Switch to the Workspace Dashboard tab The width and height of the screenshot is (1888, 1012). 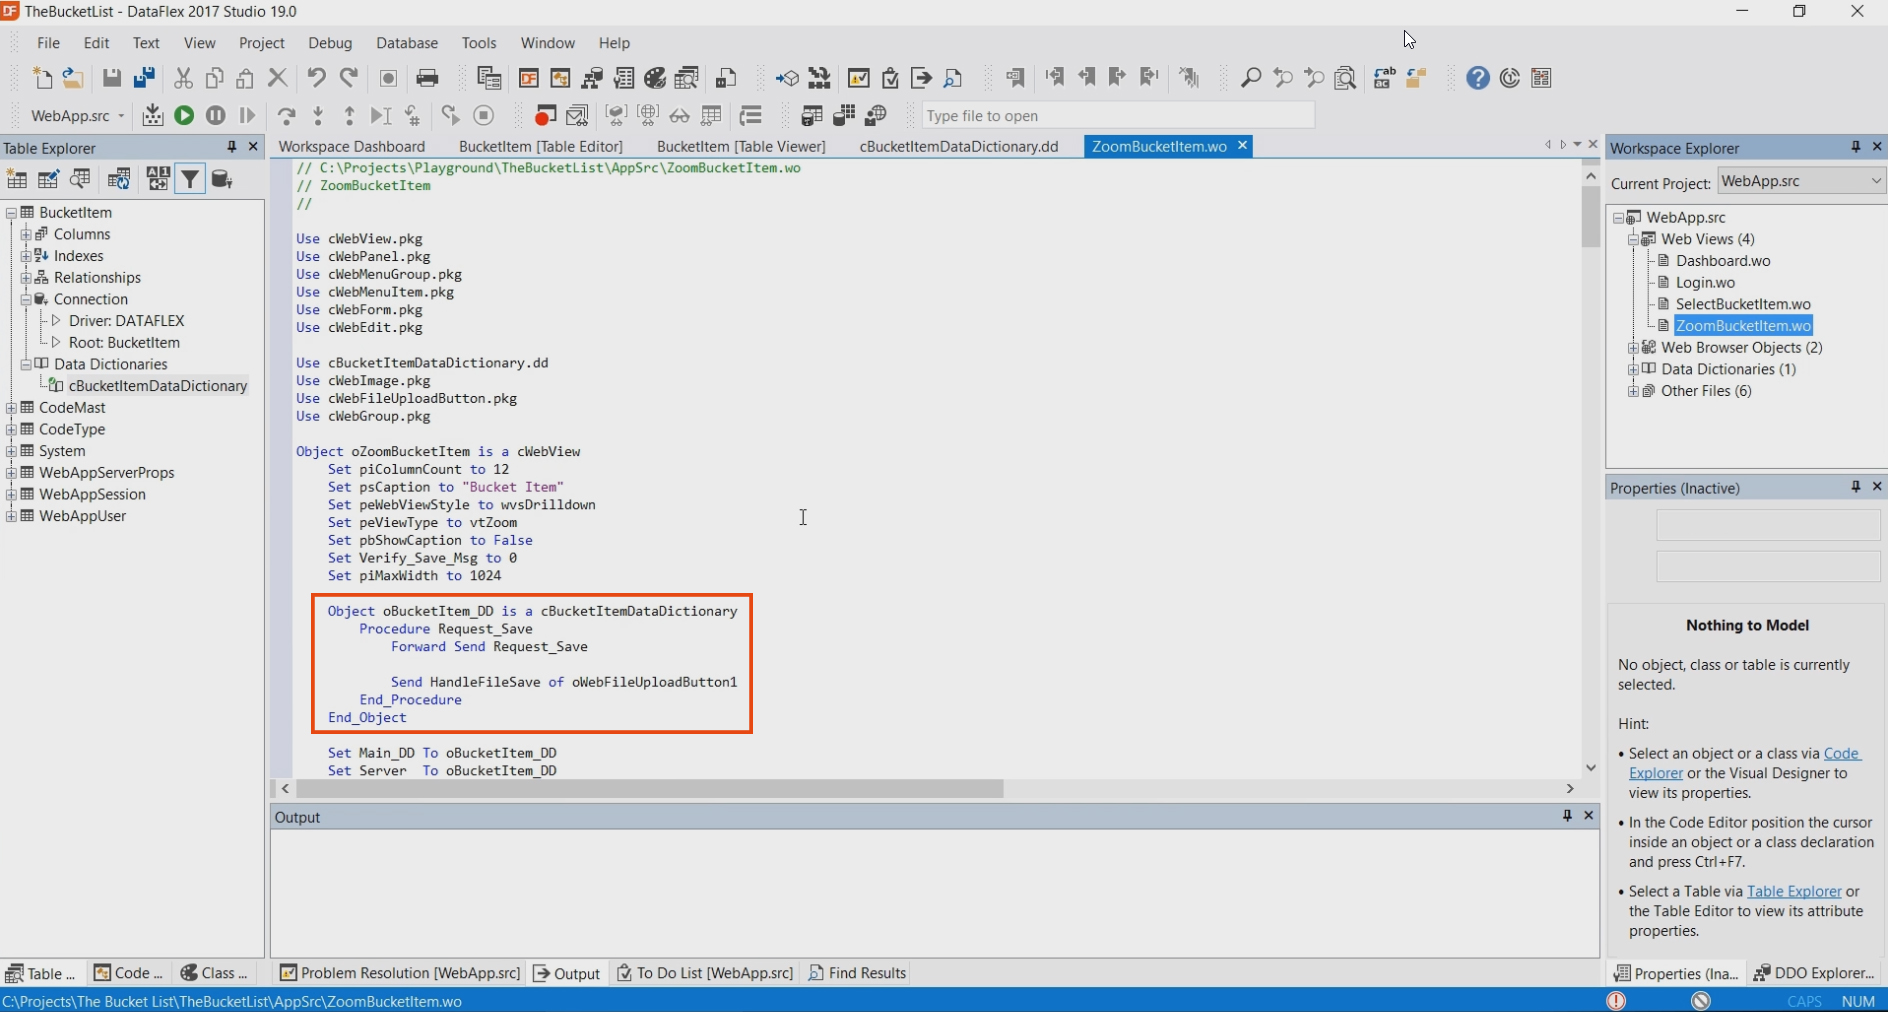[x=351, y=146]
